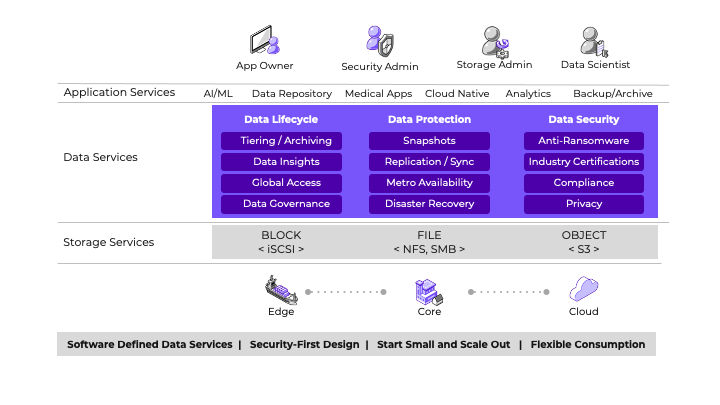Select the Core building icon
720x405 pixels.
click(428, 291)
